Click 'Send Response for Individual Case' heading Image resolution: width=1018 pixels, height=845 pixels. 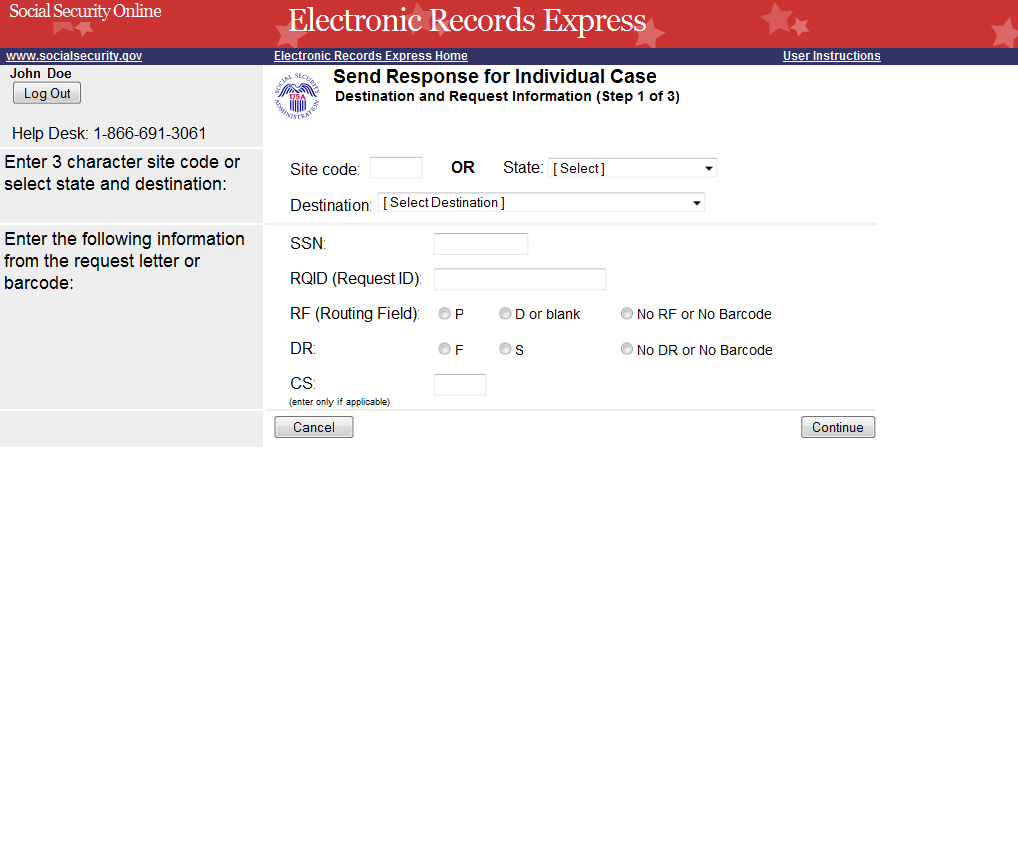click(495, 77)
